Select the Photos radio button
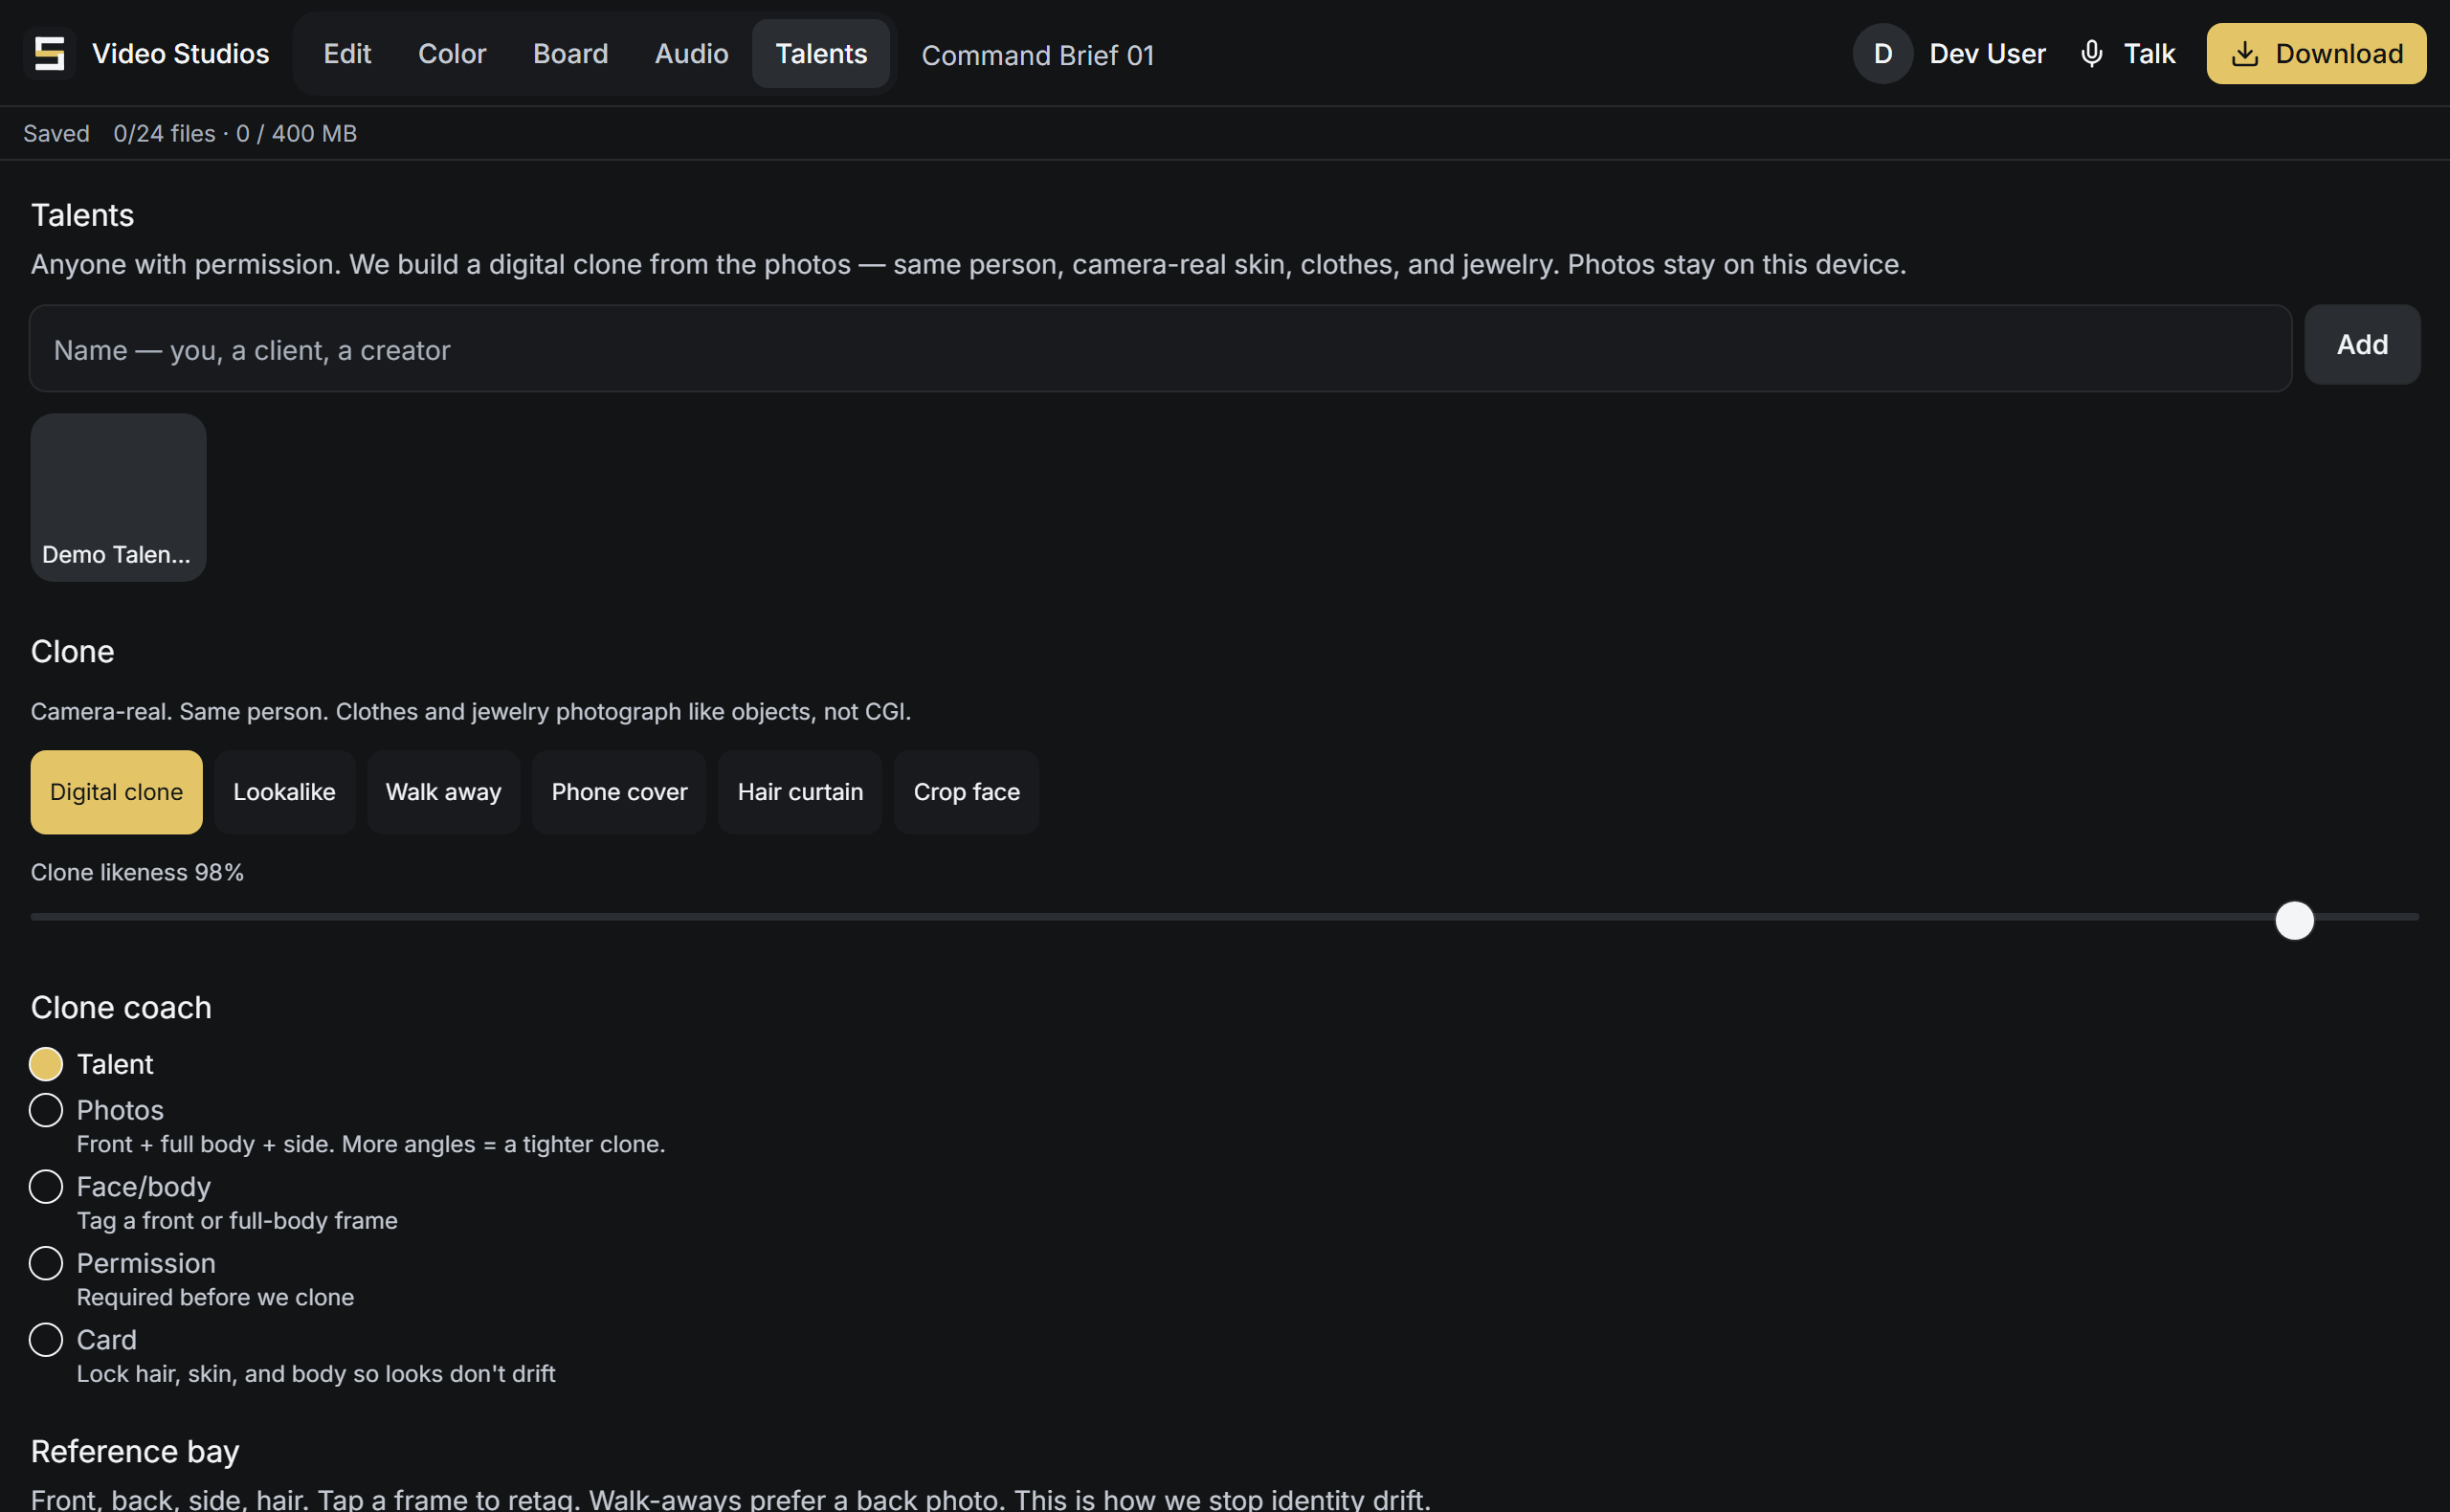The width and height of the screenshot is (2450, 1512). [x=46, y=1110]
